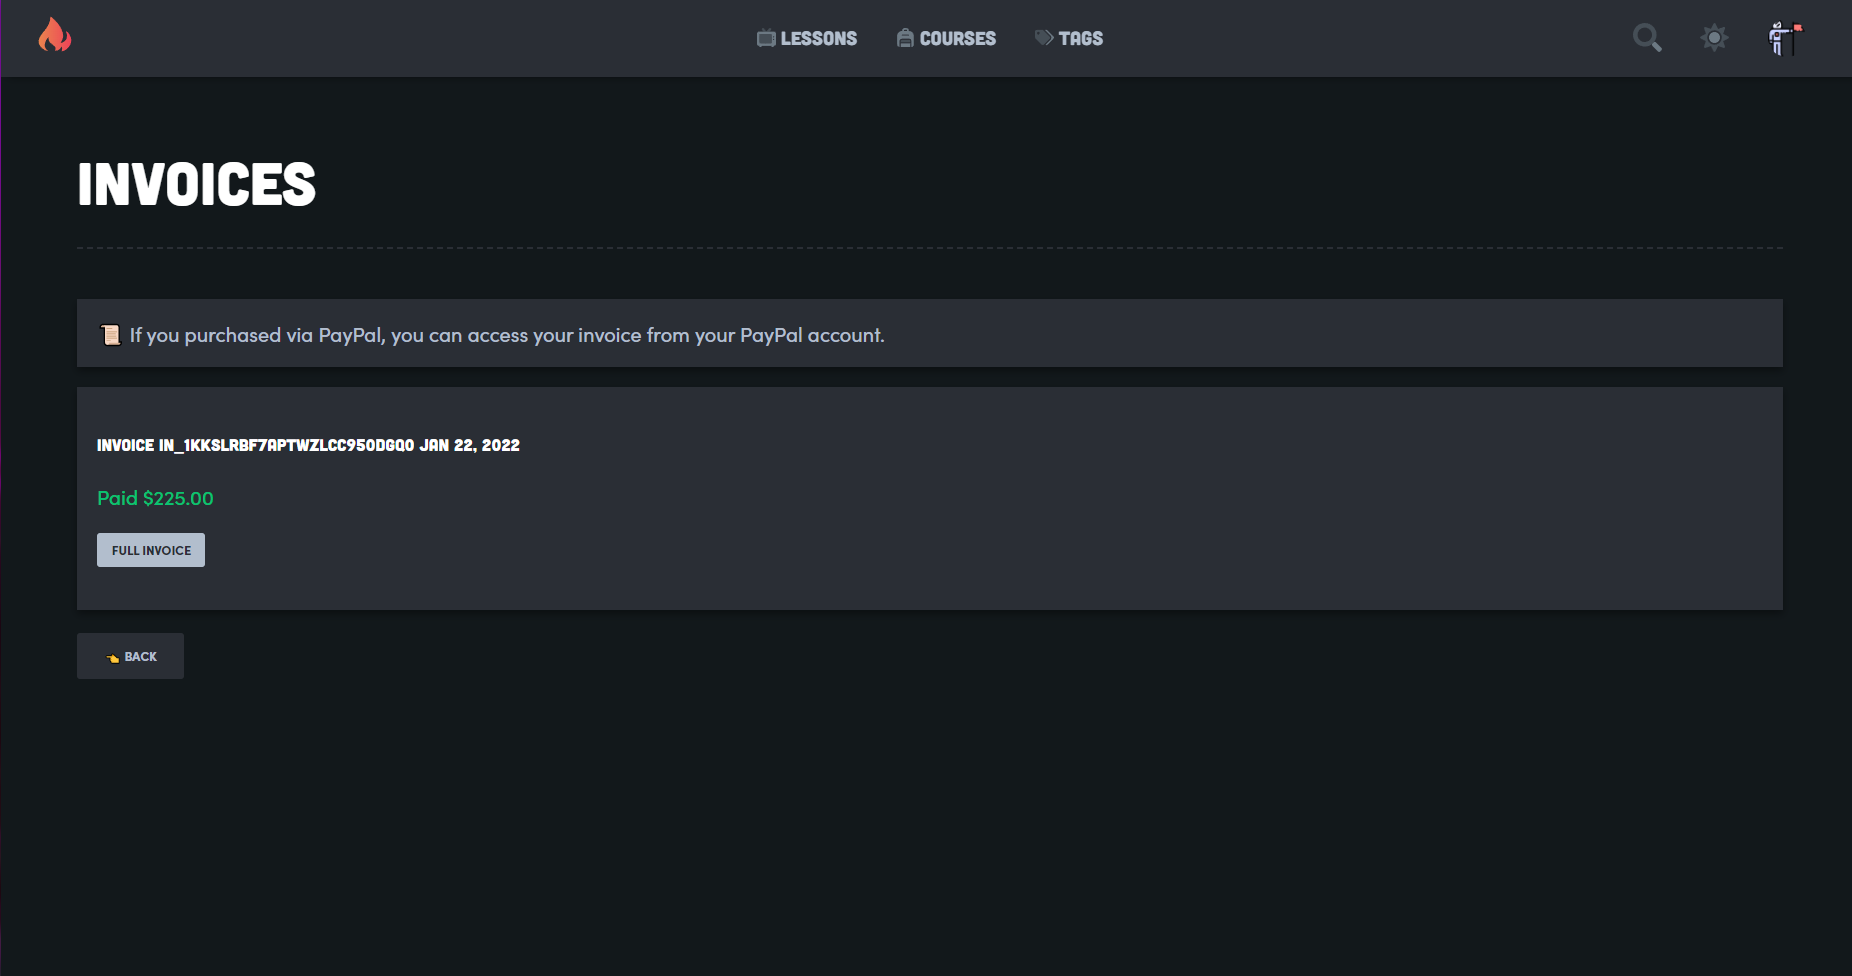Viewport: 1852px width, 976px height.
Task: Click the PayPal invoice notice banner
Action: (x=930, y=333)
